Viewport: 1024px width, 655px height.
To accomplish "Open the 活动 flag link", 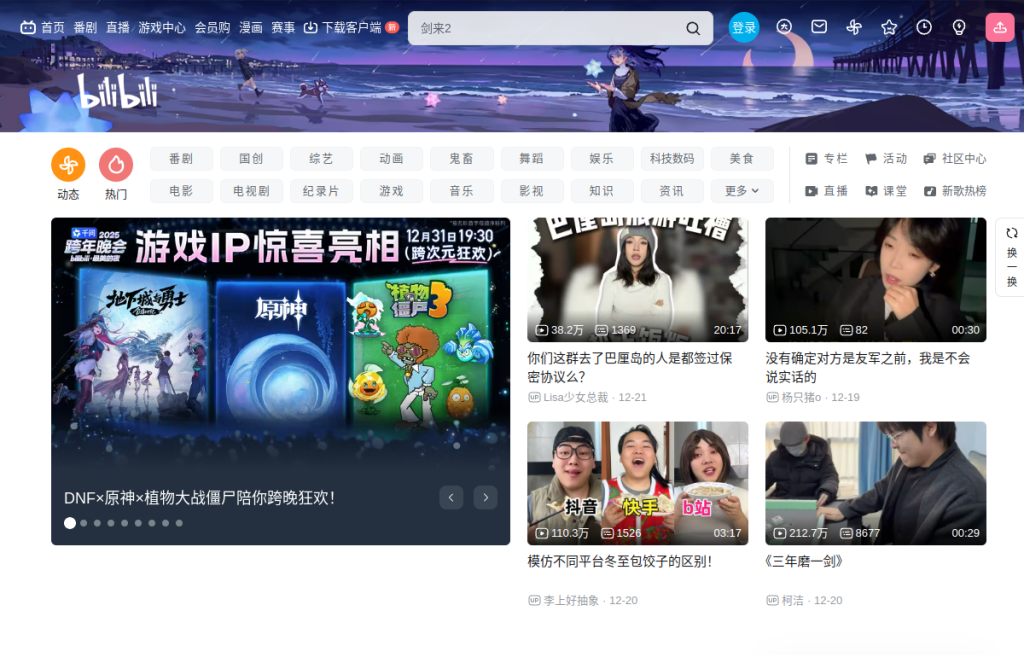I will click(886, 159).
